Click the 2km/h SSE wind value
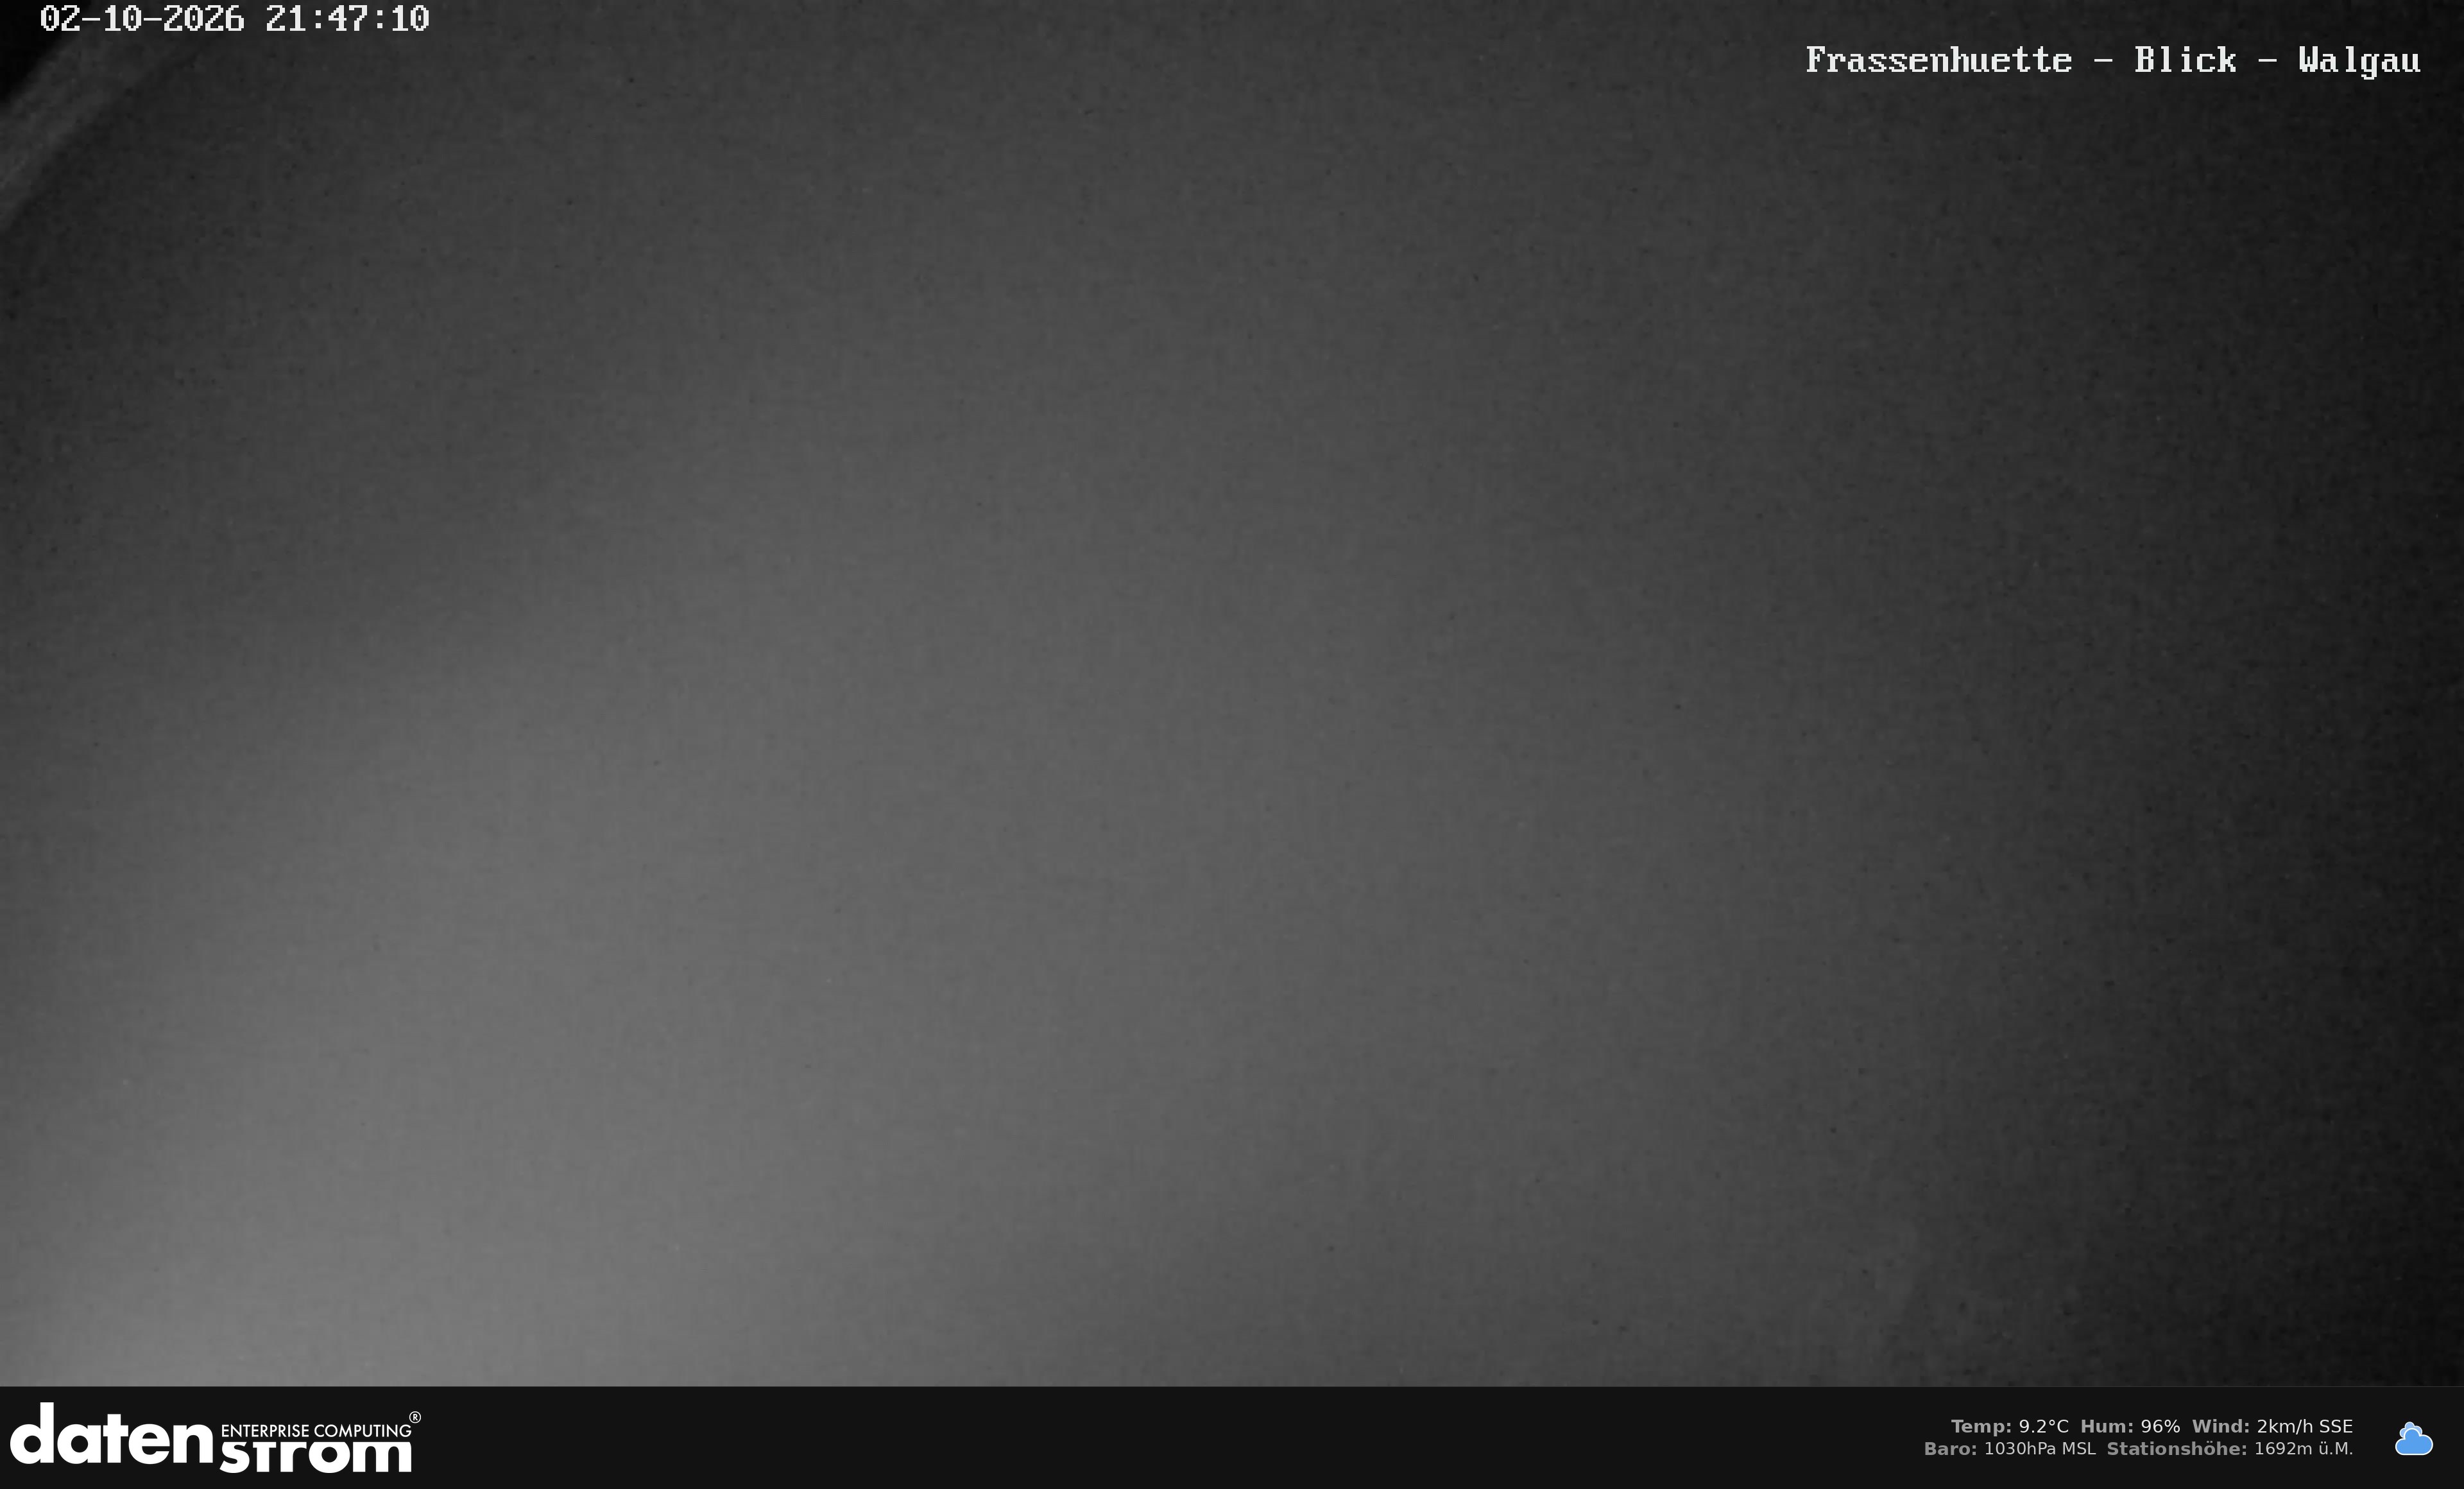The width and height of the screenshot is (2464, 1489). [2304, 1426]
